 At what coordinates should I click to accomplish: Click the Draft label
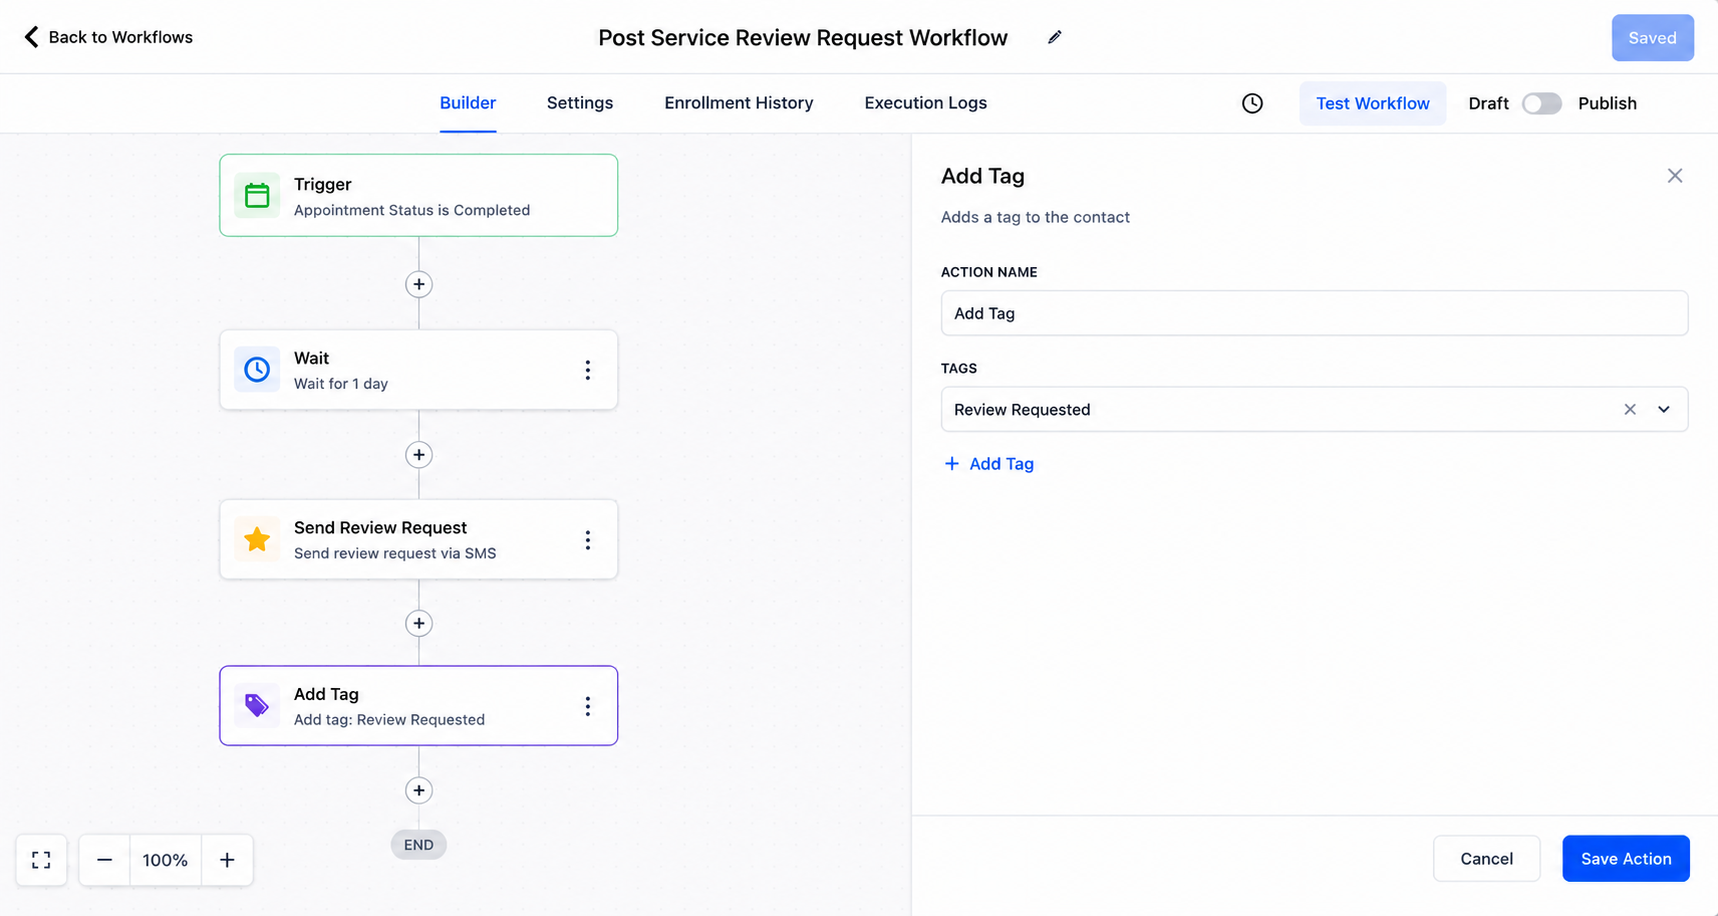pyautogui.click(x=1488, y=103)
